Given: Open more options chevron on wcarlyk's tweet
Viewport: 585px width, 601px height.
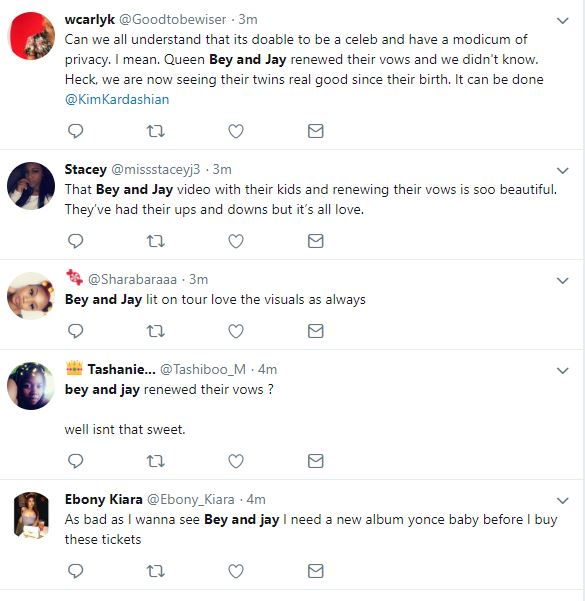Looking at the screenshot, I should [x=562, y=21].
